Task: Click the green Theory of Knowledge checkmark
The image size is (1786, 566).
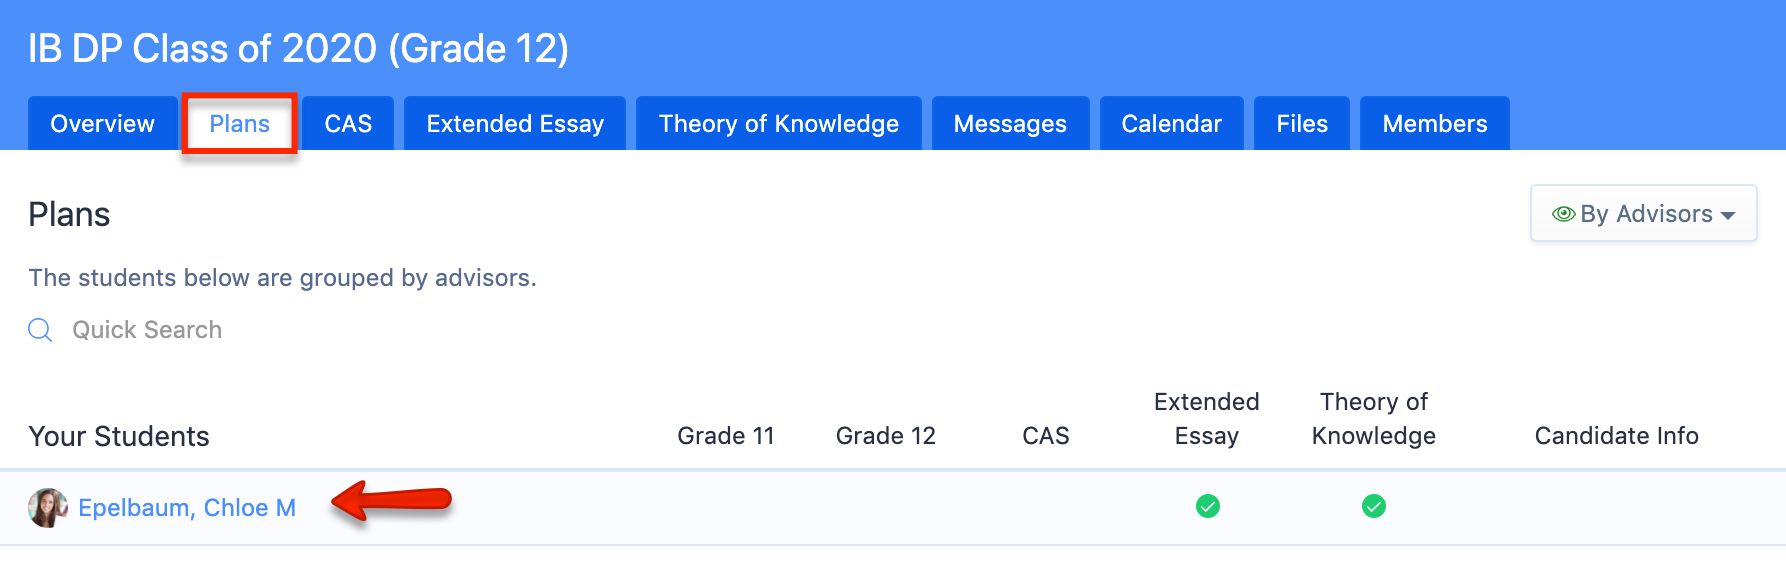Action: click(x=1373, y=507)
